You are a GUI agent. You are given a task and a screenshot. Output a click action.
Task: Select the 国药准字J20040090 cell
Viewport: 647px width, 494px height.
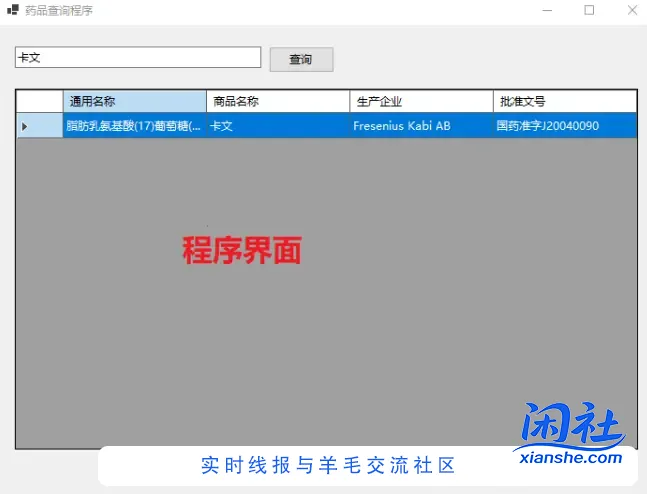[564, 126]
